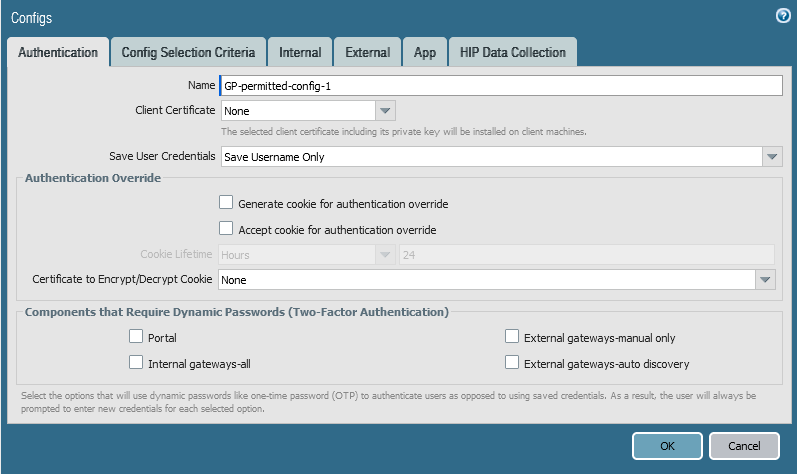Click the OK button

[x=667, y=445]
